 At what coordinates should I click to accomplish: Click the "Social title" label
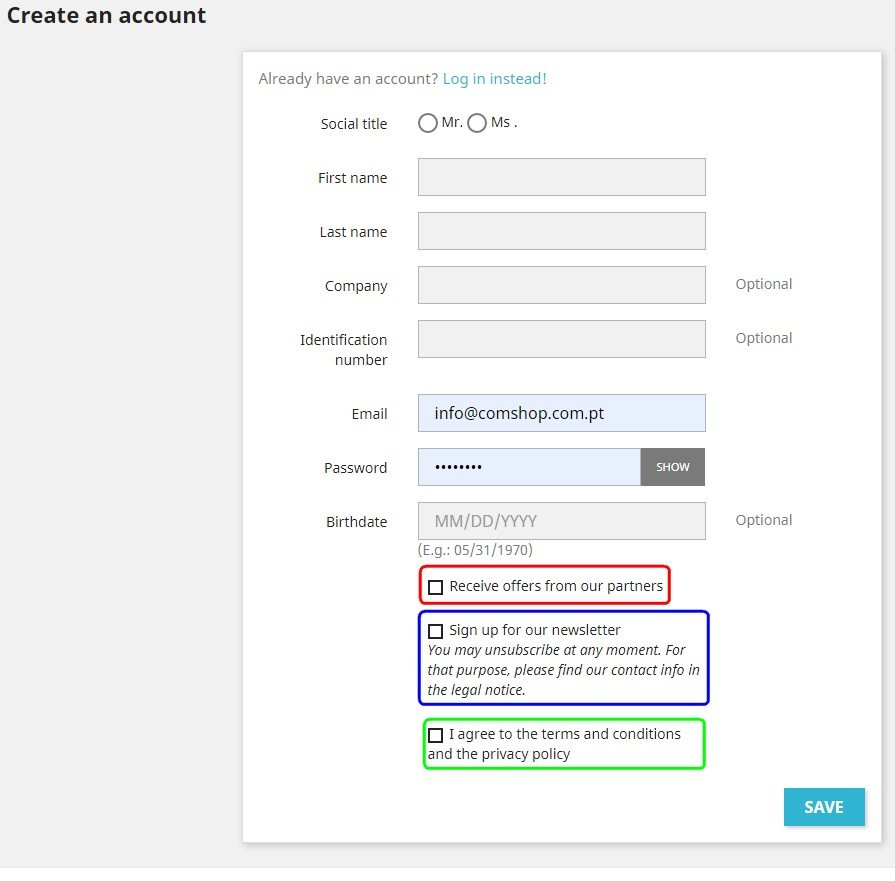354,124
